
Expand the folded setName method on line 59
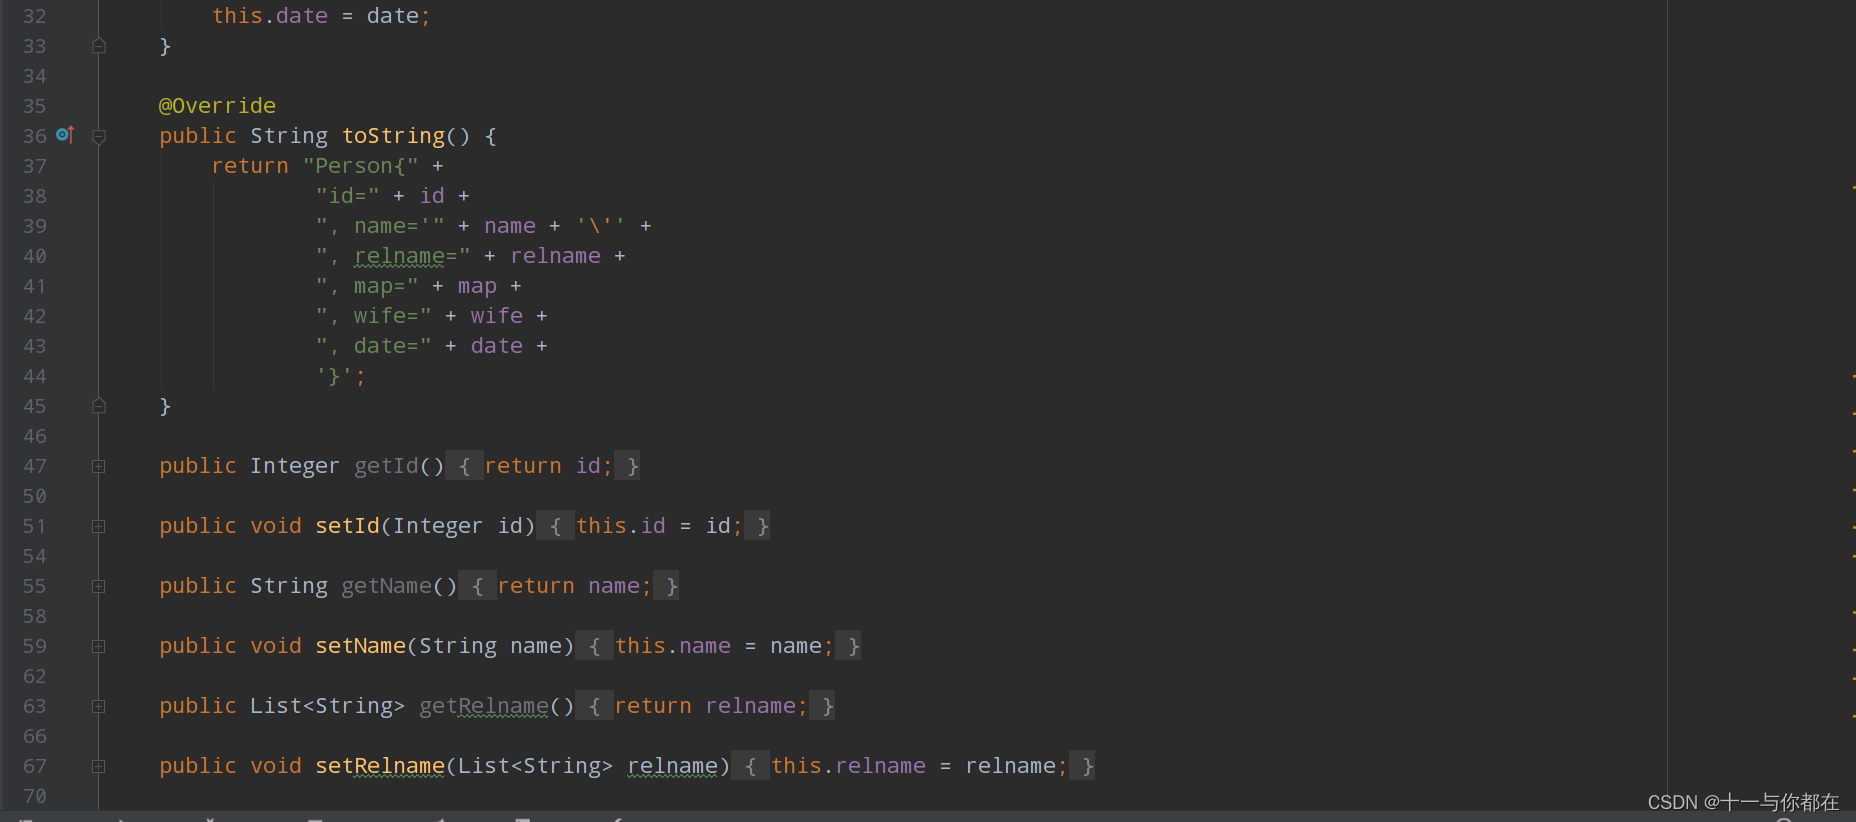[x=99, y=646]
